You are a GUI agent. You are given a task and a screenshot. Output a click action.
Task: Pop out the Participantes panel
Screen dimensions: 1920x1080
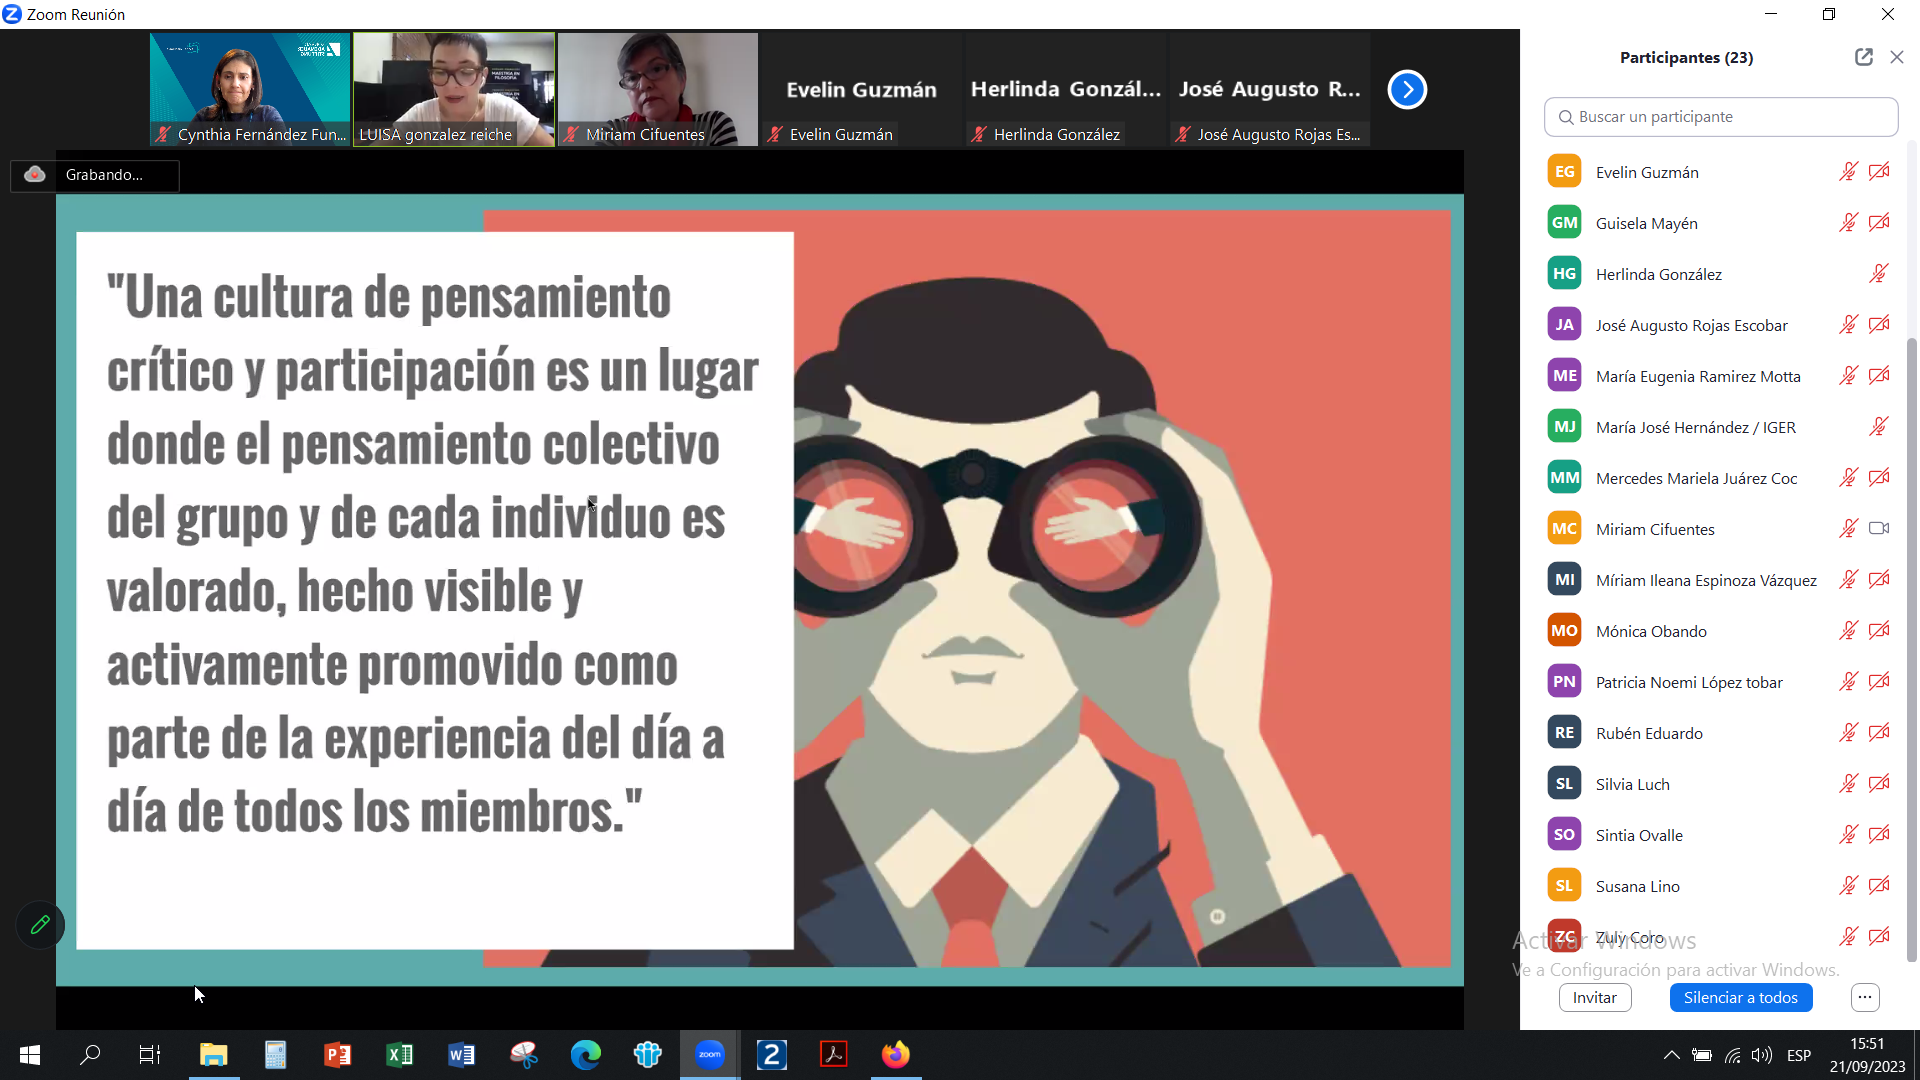1863,57
